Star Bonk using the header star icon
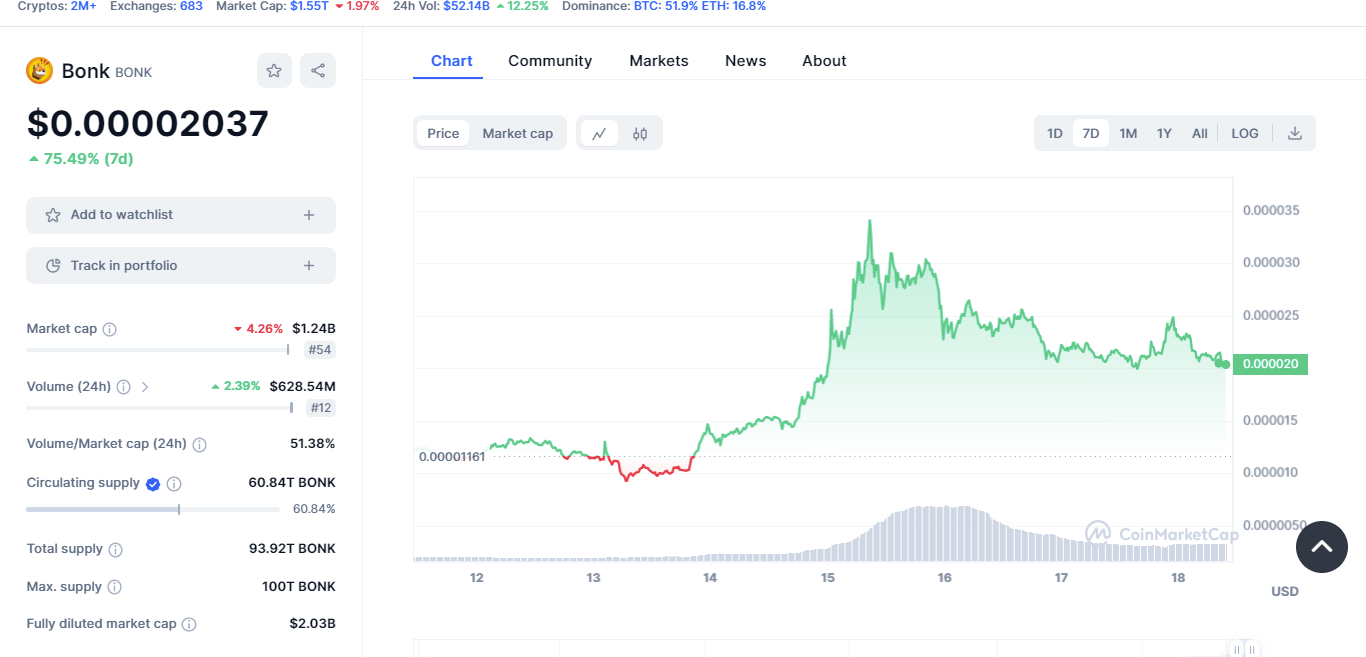The width and height of the screenshot is (1366, 657). (274, 71)
